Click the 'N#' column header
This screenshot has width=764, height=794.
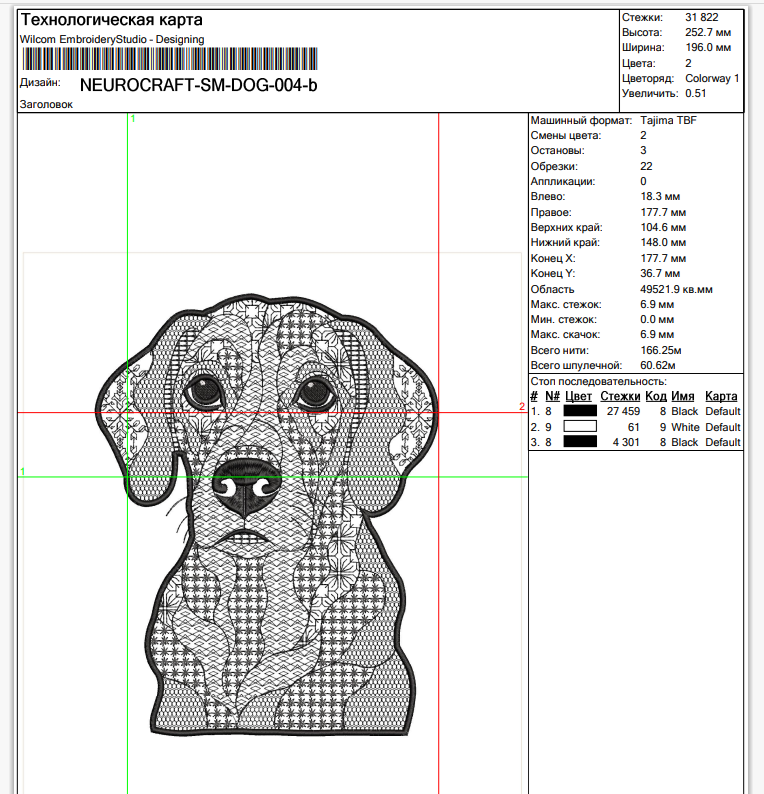pos(552,396)
